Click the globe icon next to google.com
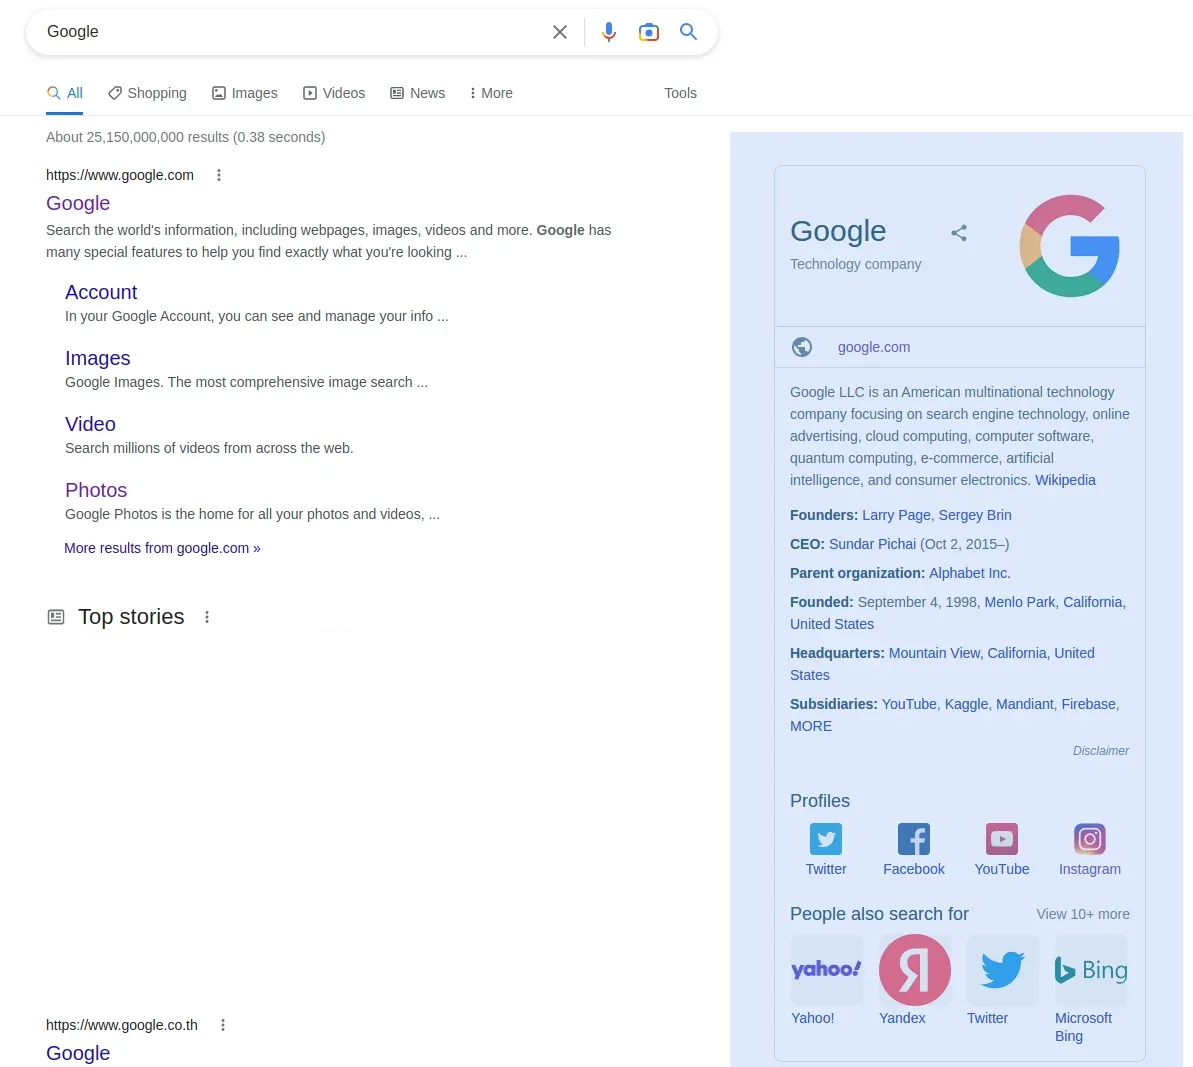Viewport: 1193px width, 1067px height. pos(802,347)
